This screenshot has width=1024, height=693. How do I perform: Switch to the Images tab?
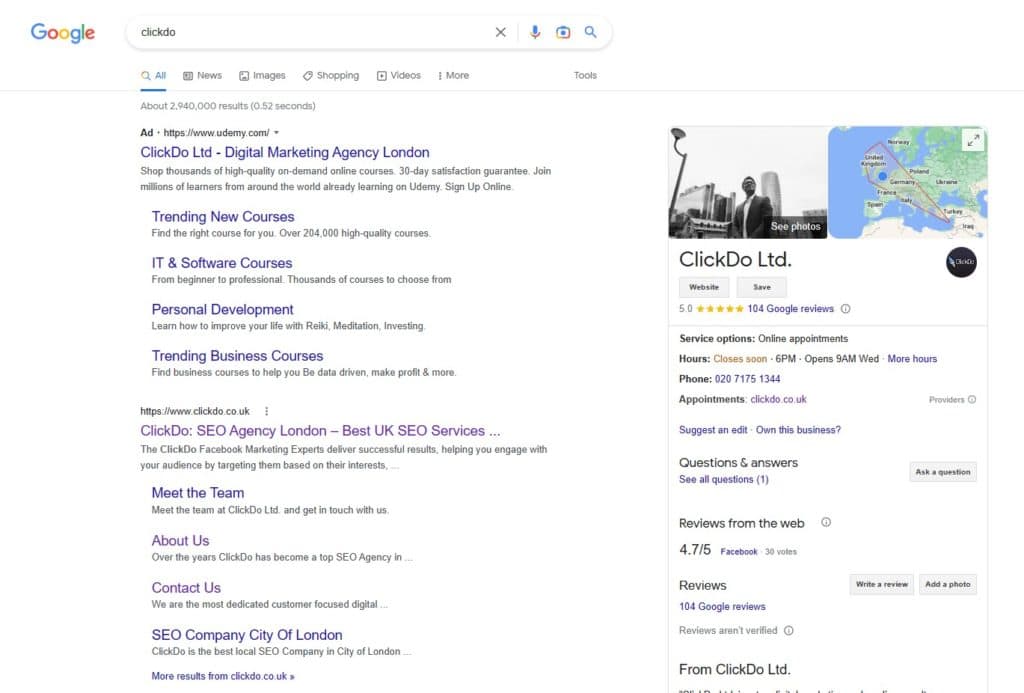coord(262,75)
